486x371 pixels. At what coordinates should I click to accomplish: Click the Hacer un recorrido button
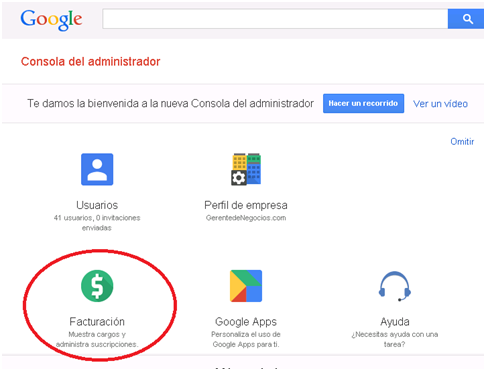click(x=363, y=103)
